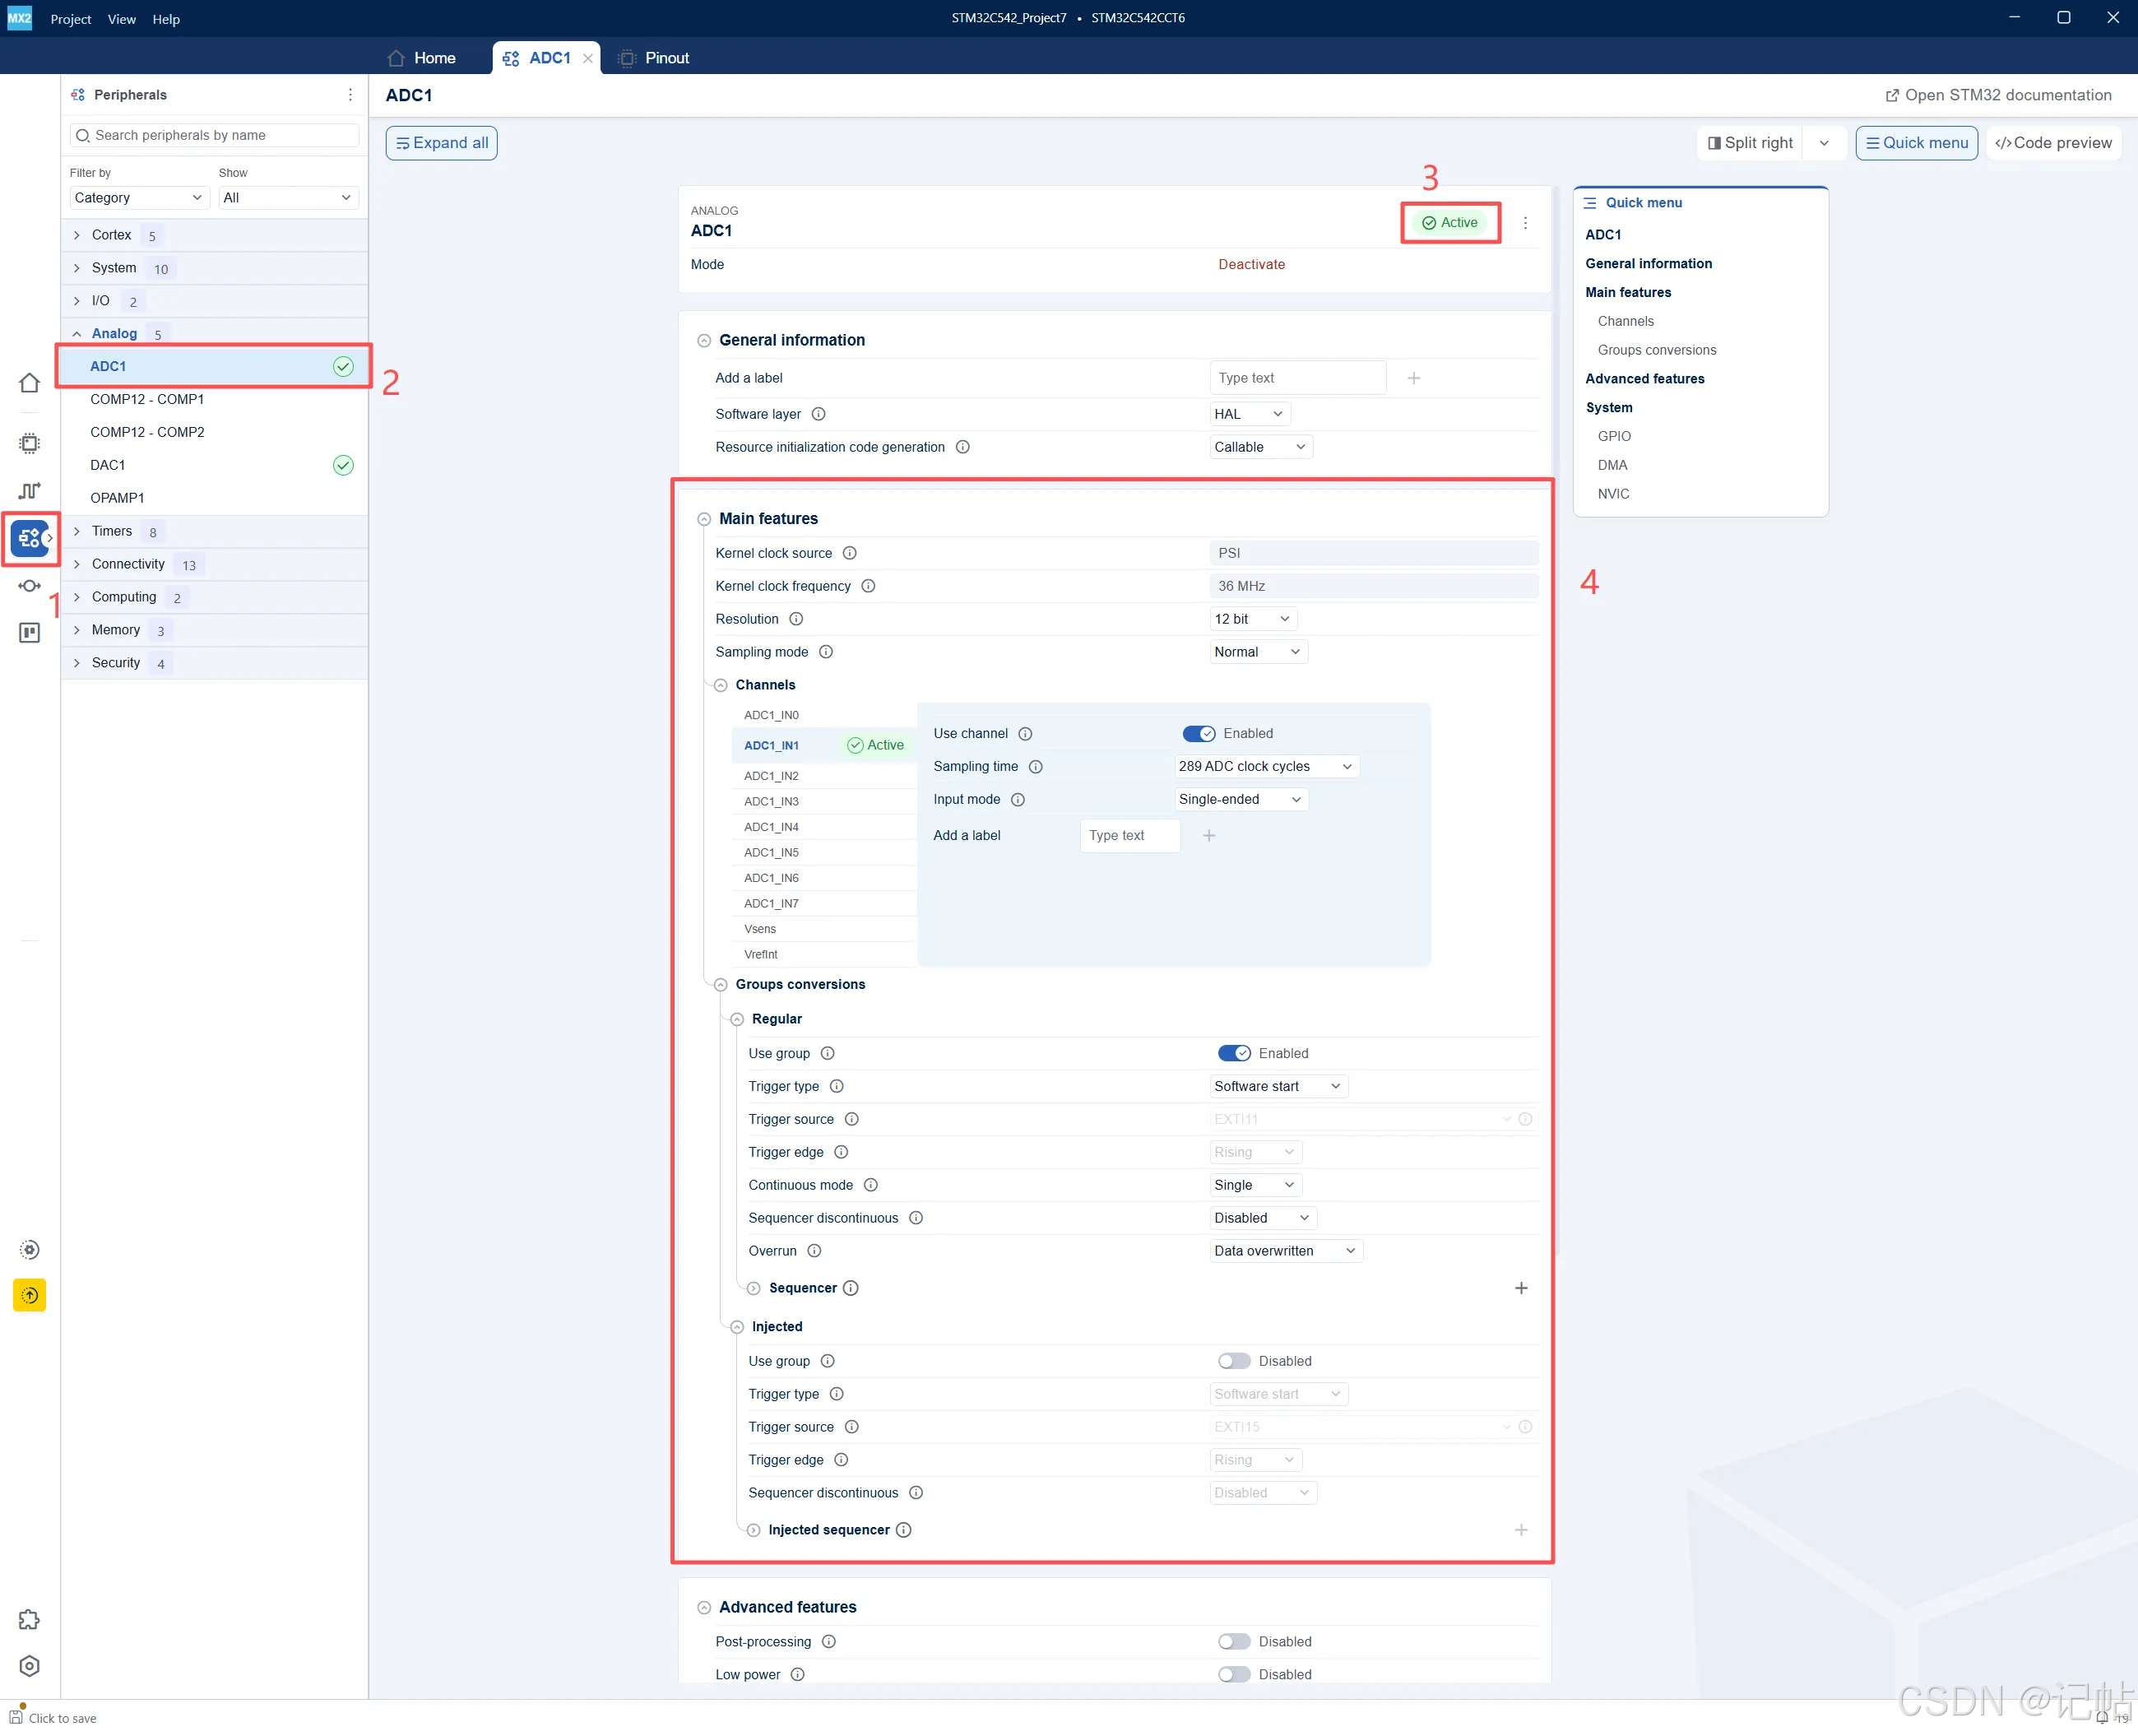Open the chip pinout icon in left sidebar
Viewport: 2138px width, 1736px height.
point(29,443)
